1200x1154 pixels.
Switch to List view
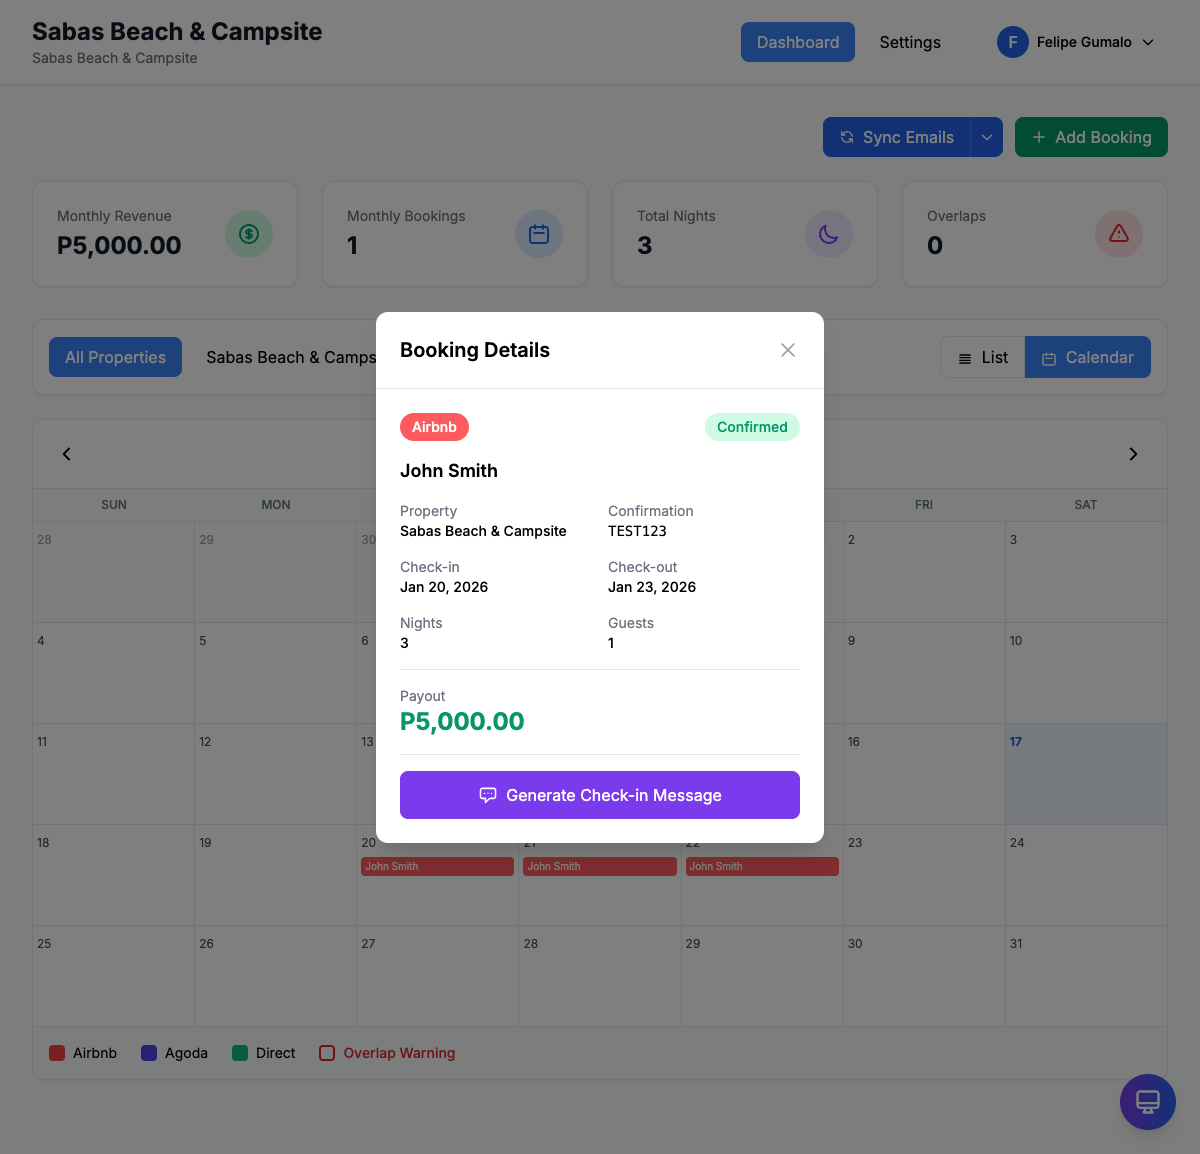983,358
